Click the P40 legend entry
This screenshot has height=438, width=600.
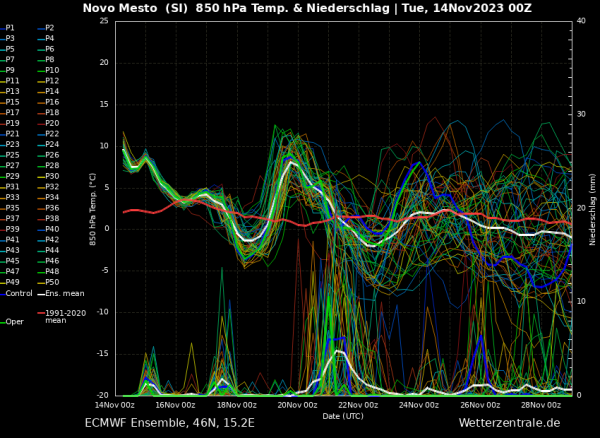pos(48,229)
